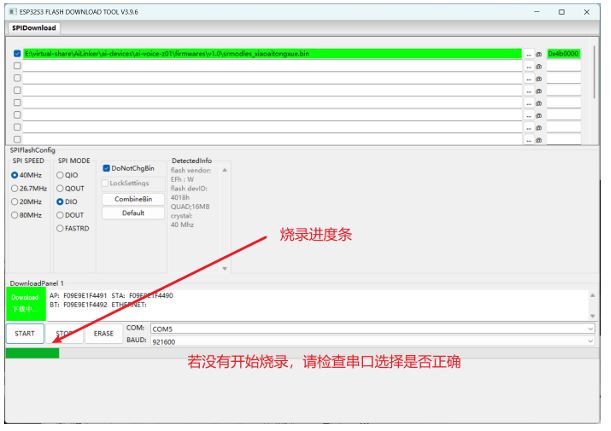The width and height of the screenshot is (611, 431).
Task: Open the ... browse button on fifth row
Action: click(x=529, y=103)
